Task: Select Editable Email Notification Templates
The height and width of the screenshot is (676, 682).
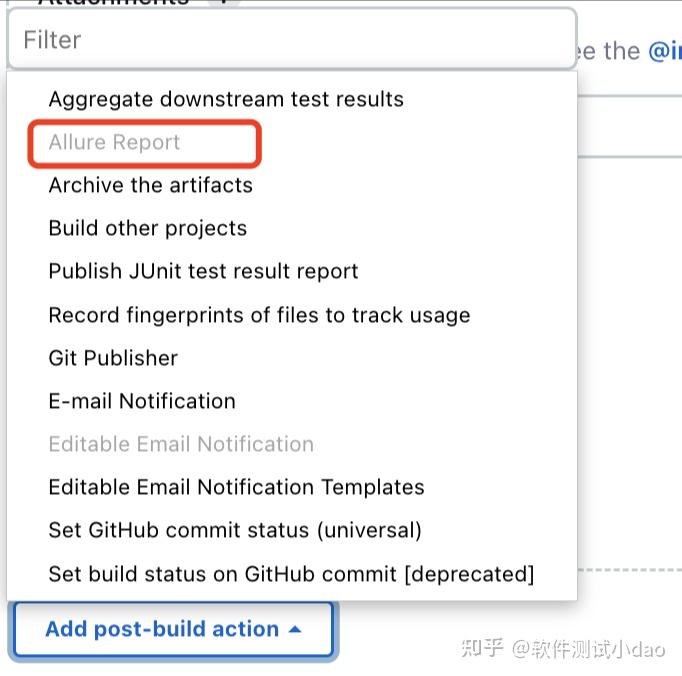Action: [236, 487]
